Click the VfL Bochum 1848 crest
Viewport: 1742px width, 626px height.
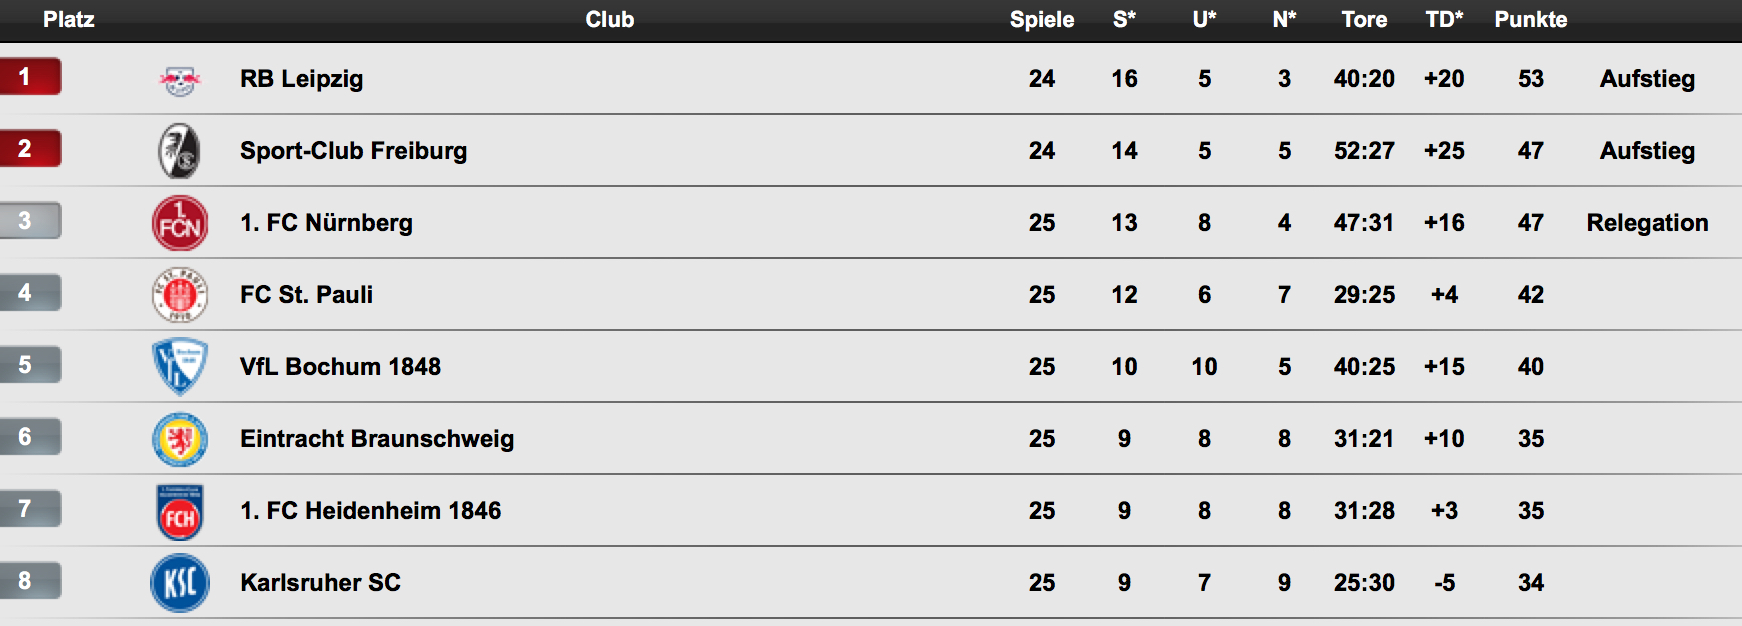pyautogui.click(x=180, y=366)
